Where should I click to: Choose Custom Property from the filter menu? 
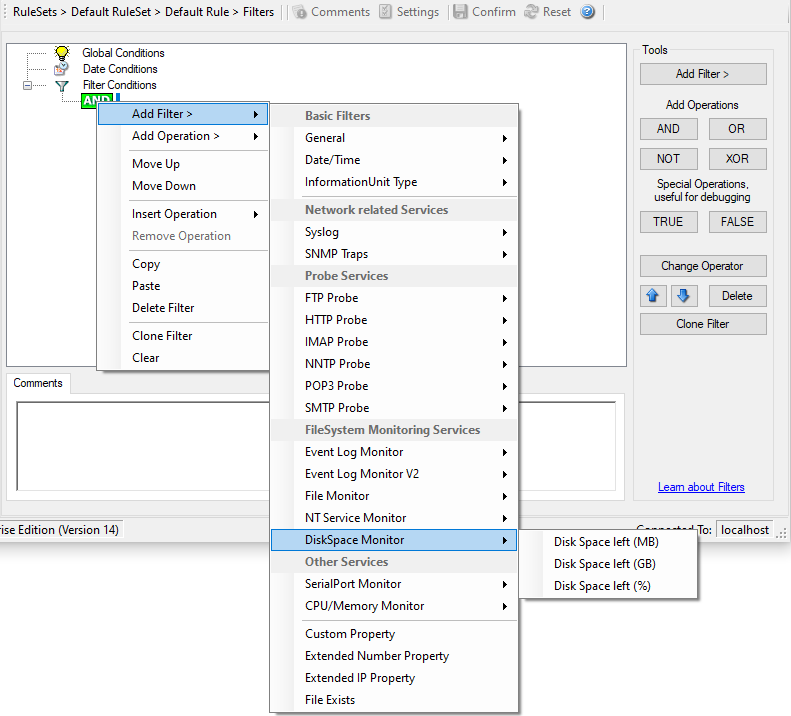click(x=350, y=634)
